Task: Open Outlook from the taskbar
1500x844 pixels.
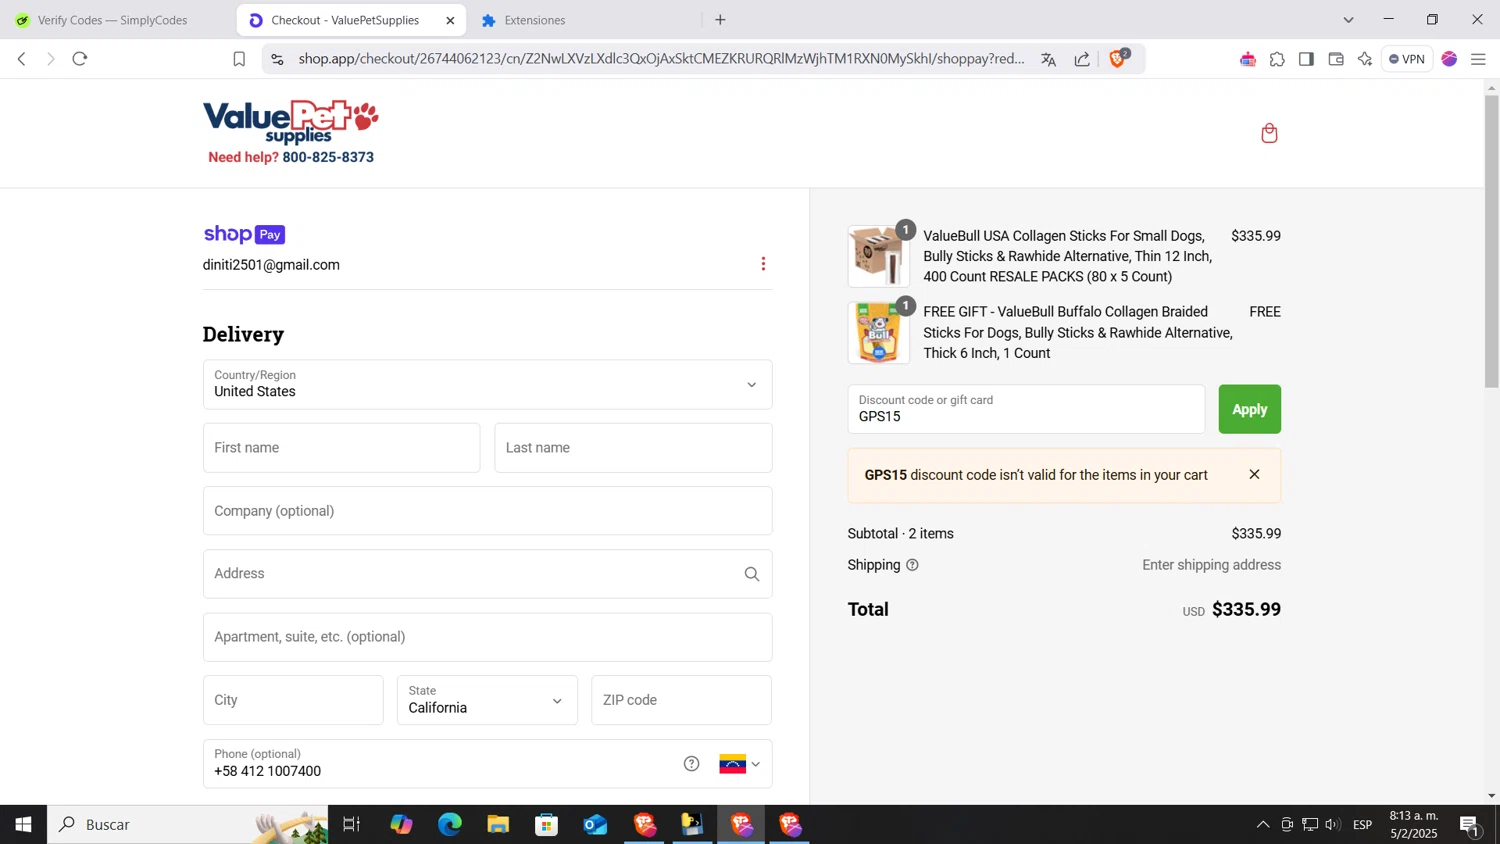Action: coord(595,824)
